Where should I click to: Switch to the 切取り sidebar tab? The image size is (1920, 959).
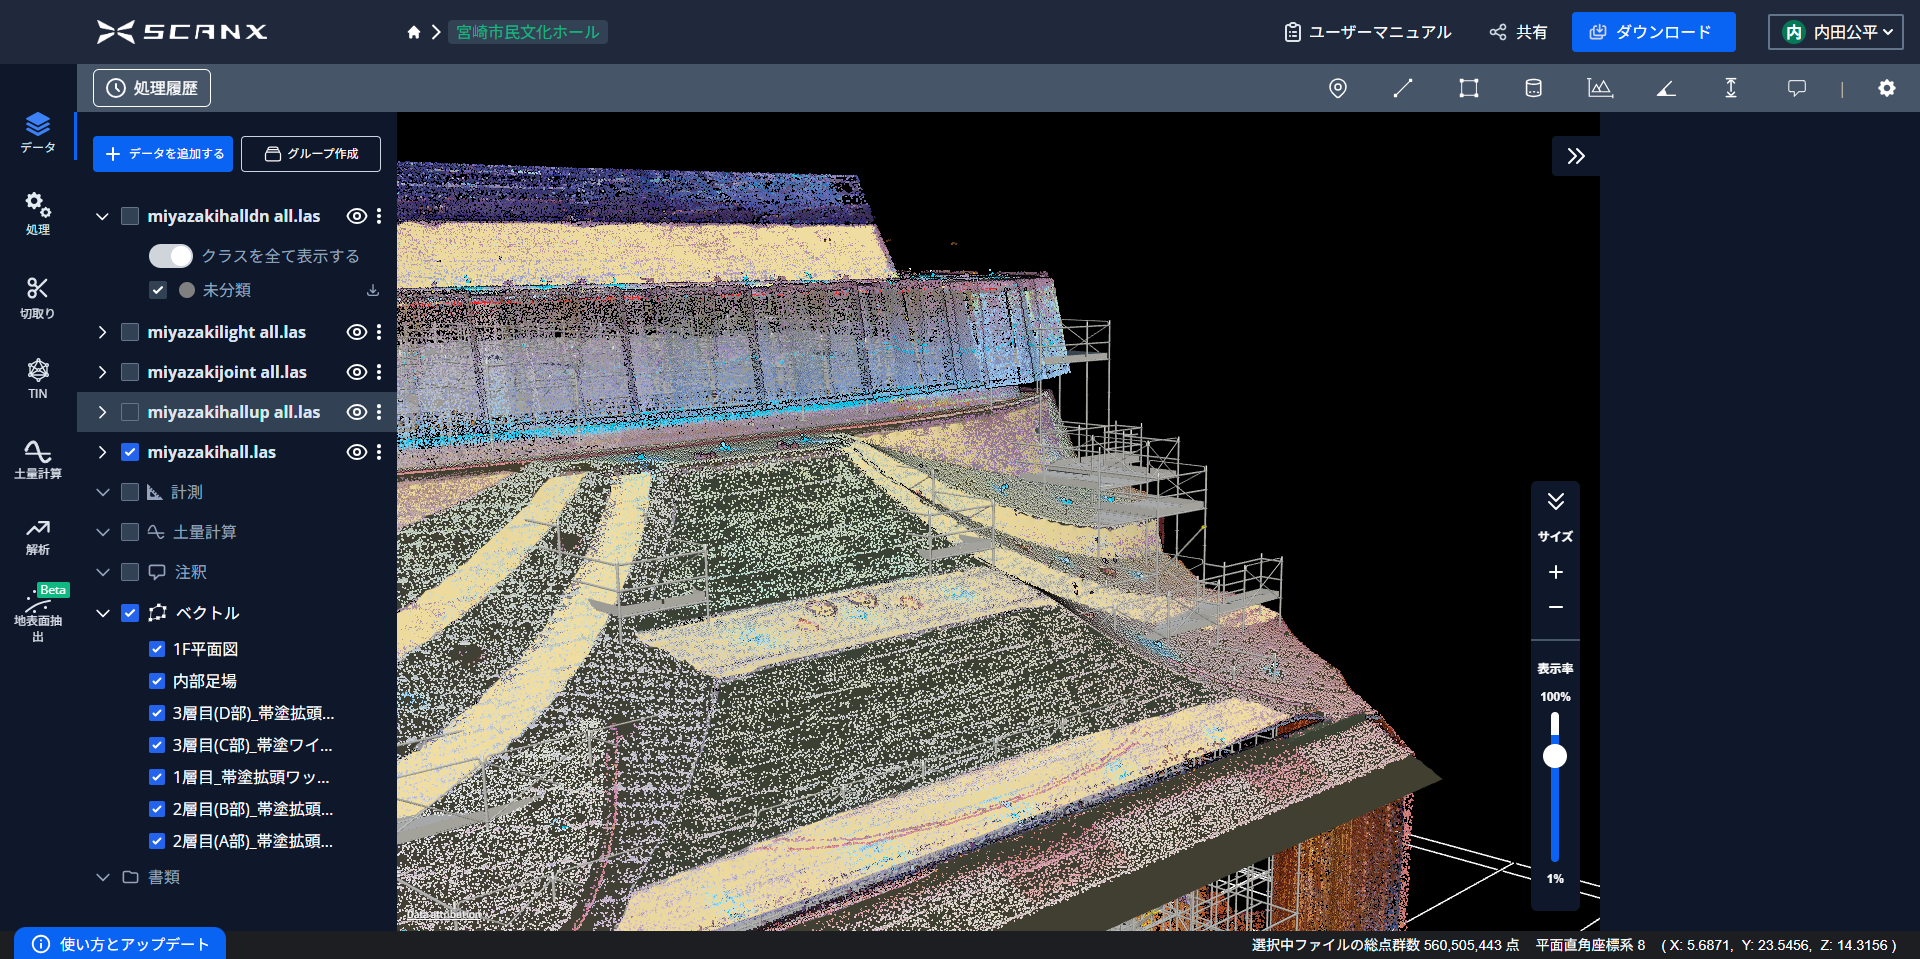38,298
